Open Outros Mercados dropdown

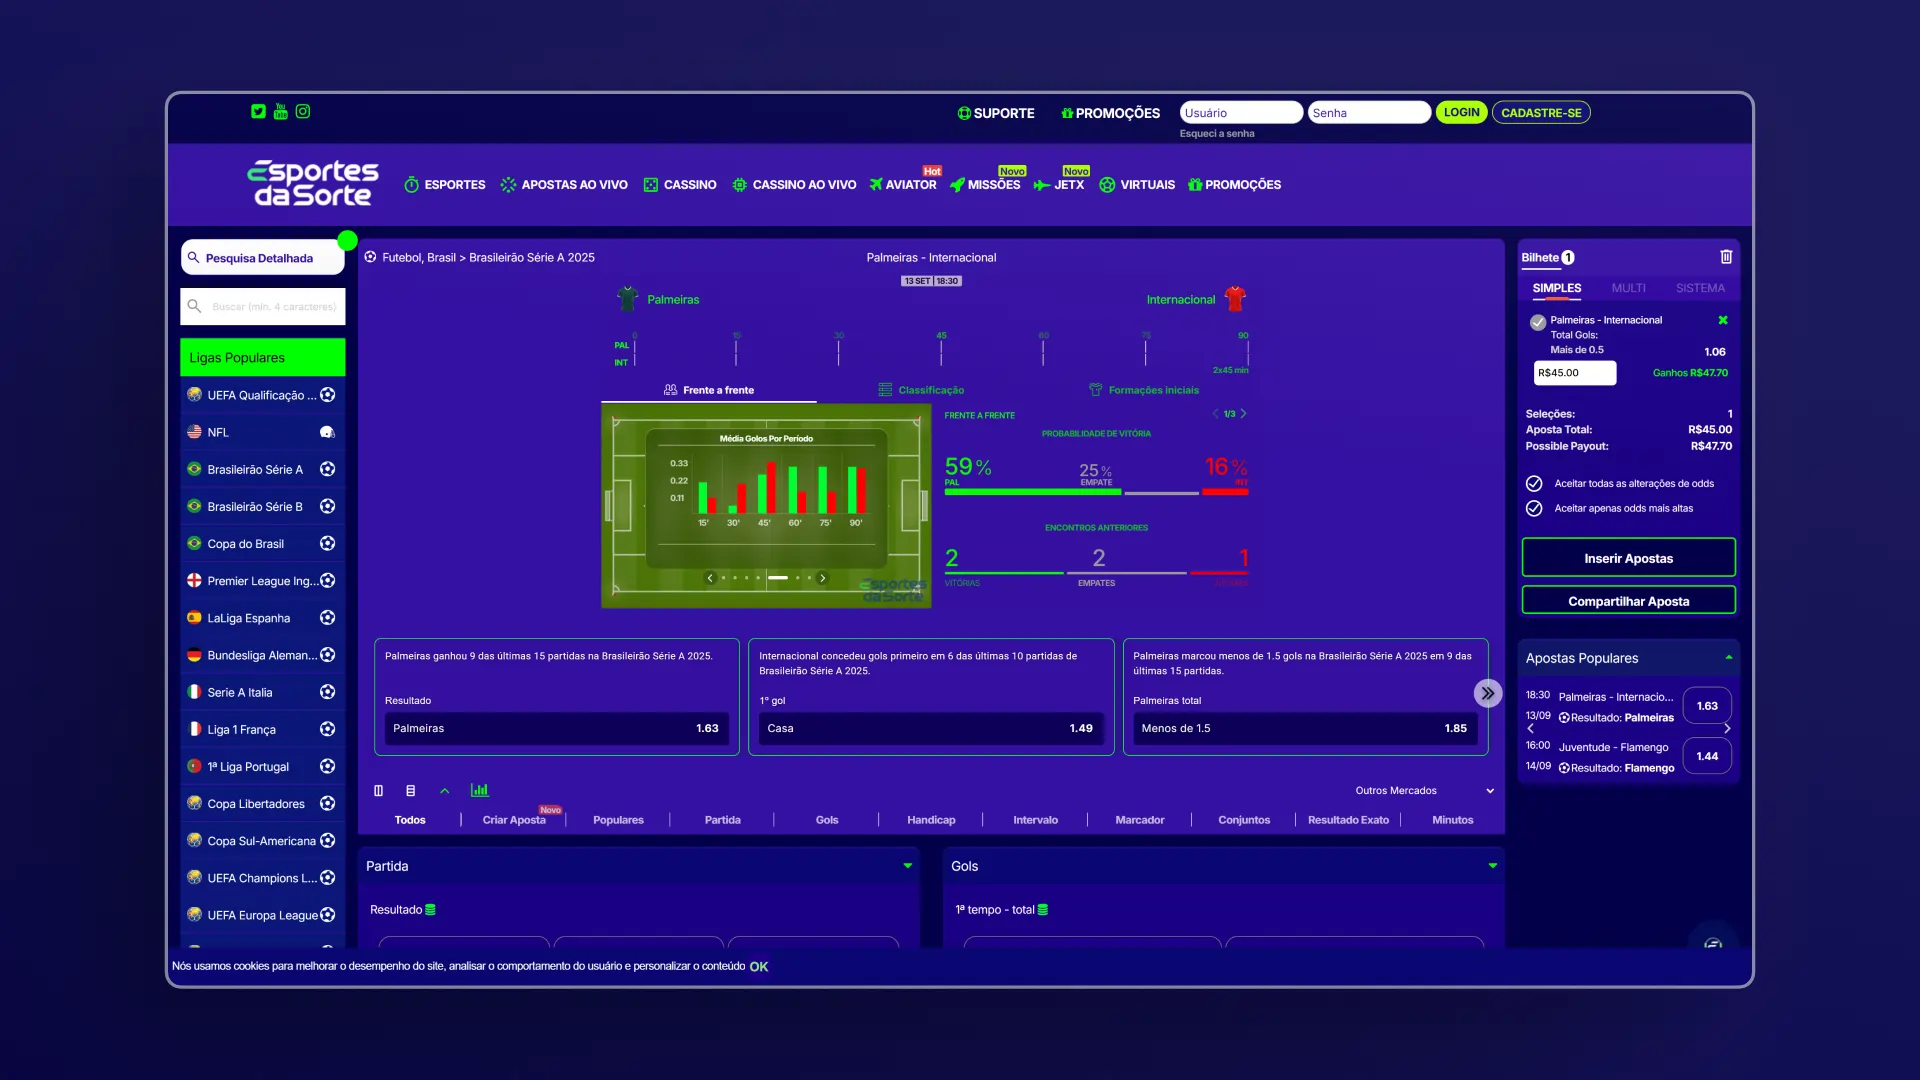[1424, 791]
